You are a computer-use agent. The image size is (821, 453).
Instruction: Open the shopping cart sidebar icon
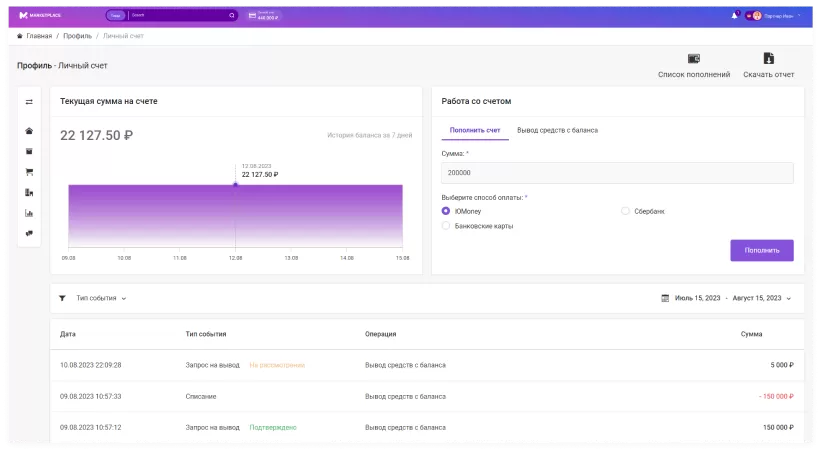tap(29, 172)
